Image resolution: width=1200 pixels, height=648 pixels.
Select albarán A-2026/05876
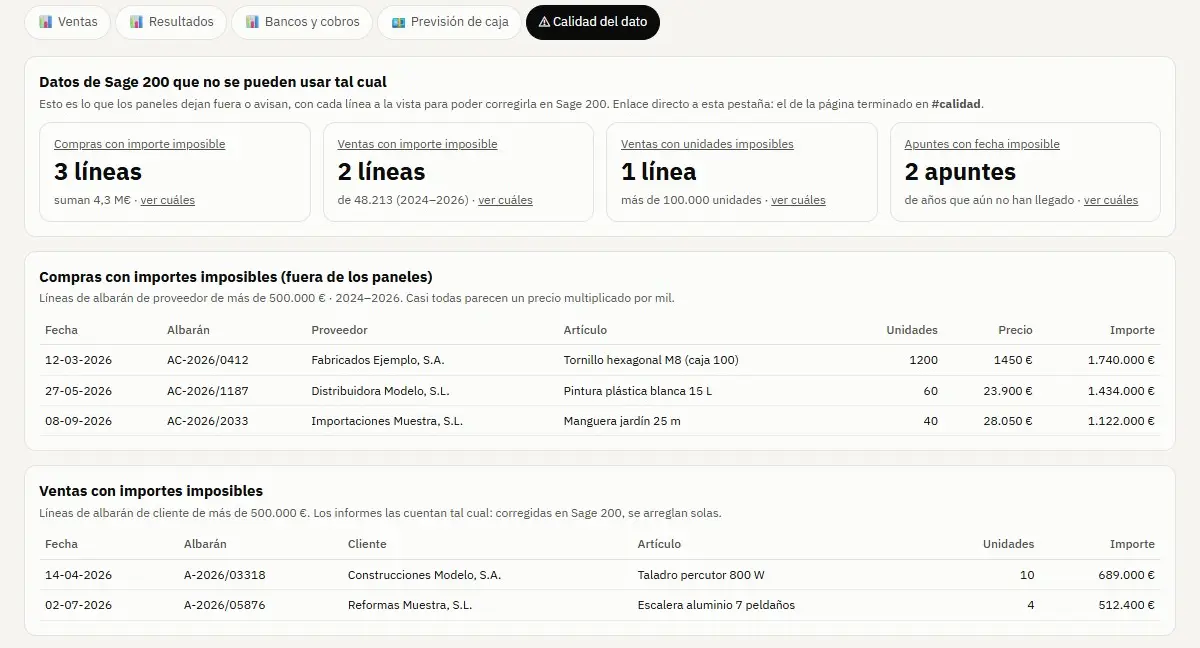pos(225,605)
